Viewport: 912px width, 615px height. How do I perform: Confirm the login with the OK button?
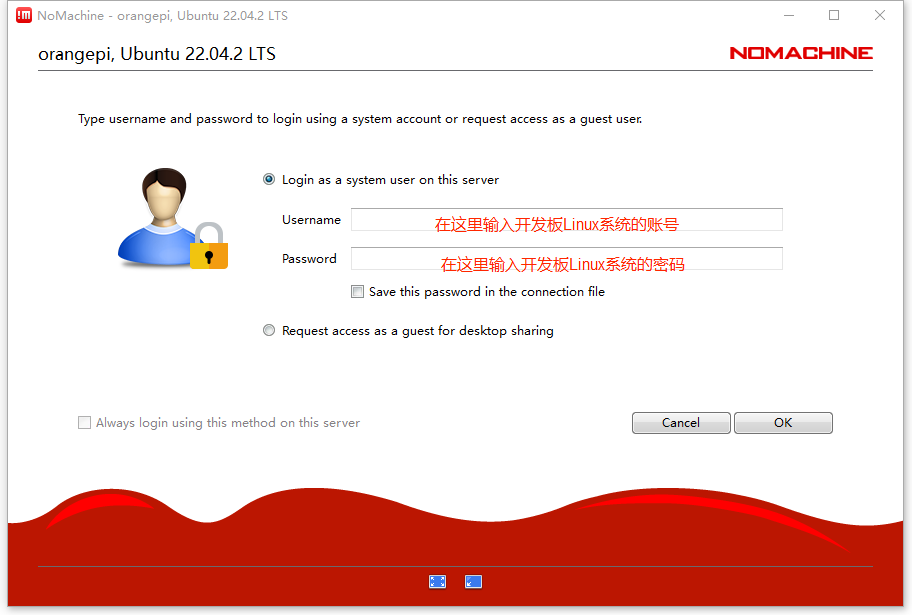783,422
